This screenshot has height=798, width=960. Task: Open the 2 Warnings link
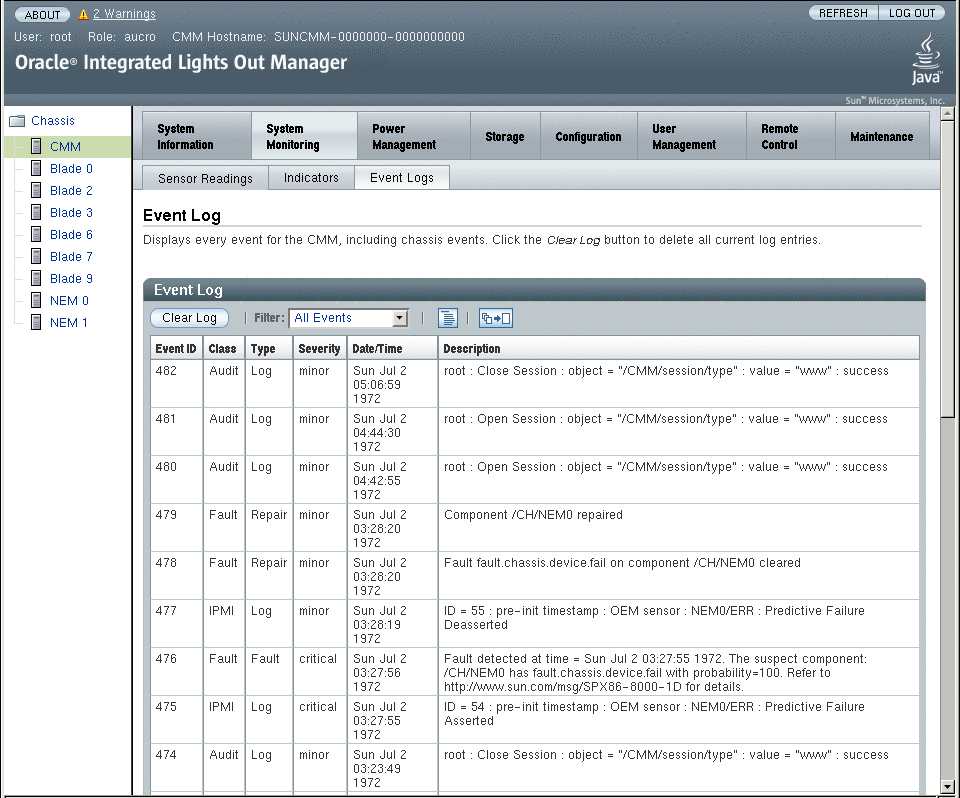click(124, 13)
